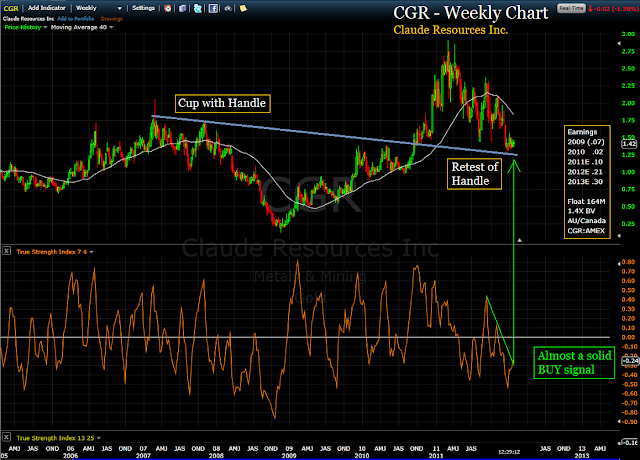Click the 1.42 current price tag
This screenshot has width=640, height=460.
click(x=629, y=144)
